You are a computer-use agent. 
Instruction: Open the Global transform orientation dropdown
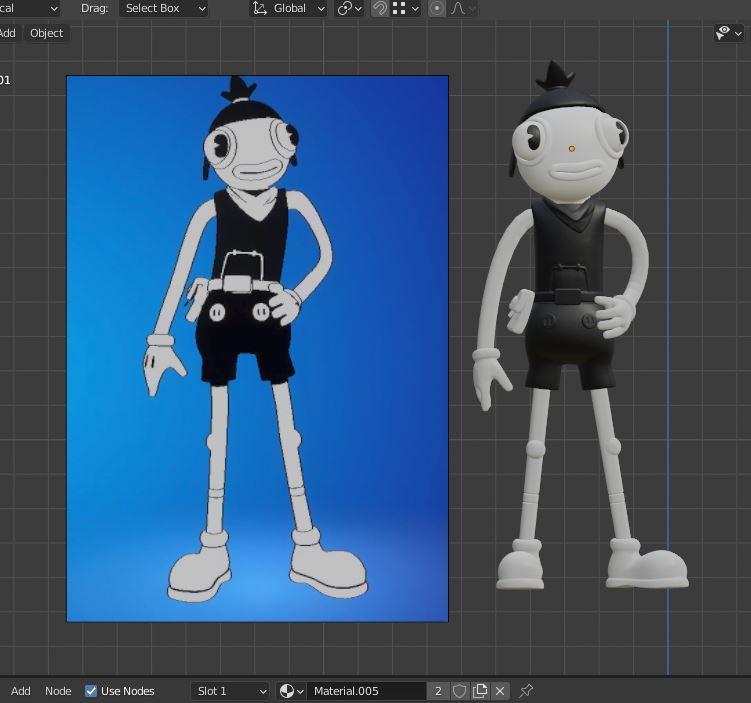click(x=289, y=8)
